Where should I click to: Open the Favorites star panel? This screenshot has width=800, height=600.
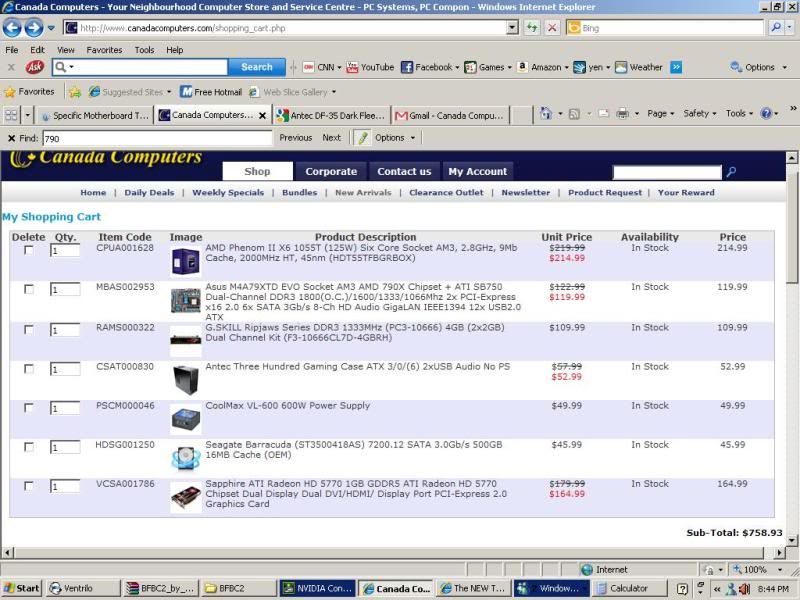coord(30,92)
